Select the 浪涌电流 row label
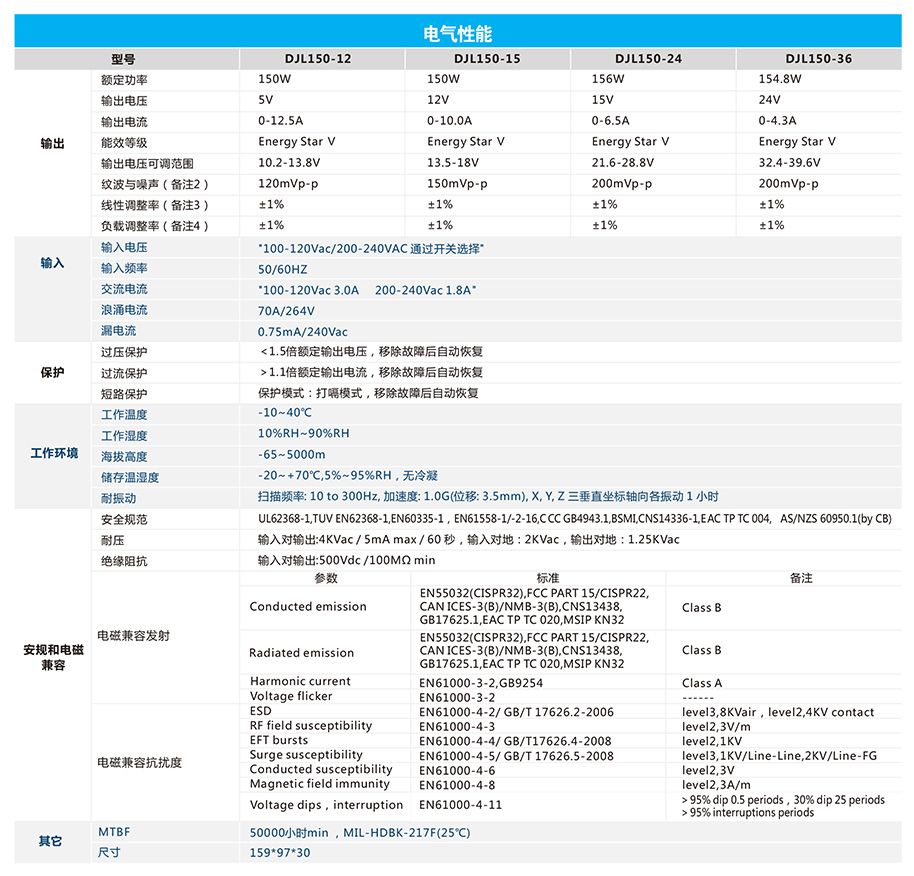This screenshot has height=876, width=914. click(124, 310)
